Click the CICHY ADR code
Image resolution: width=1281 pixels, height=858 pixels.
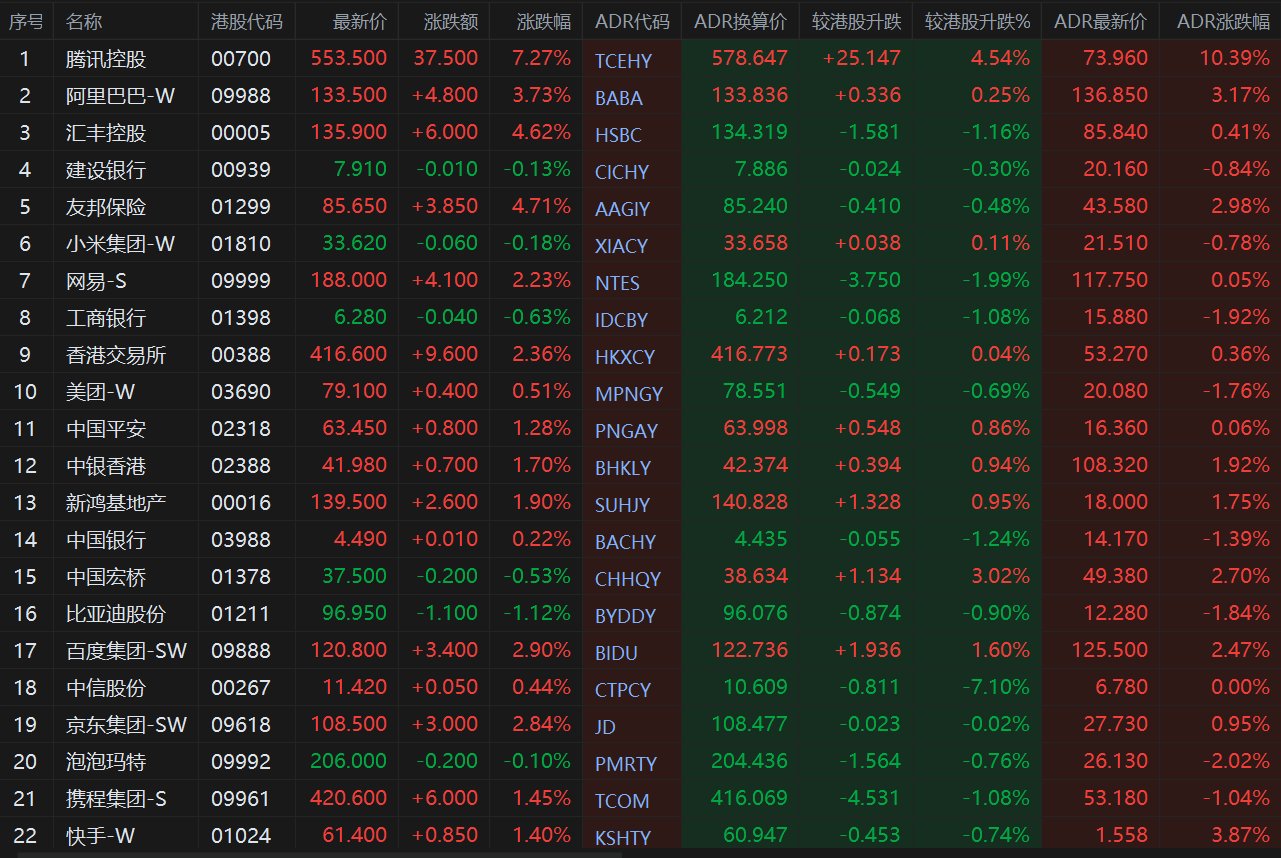point(622,172)
